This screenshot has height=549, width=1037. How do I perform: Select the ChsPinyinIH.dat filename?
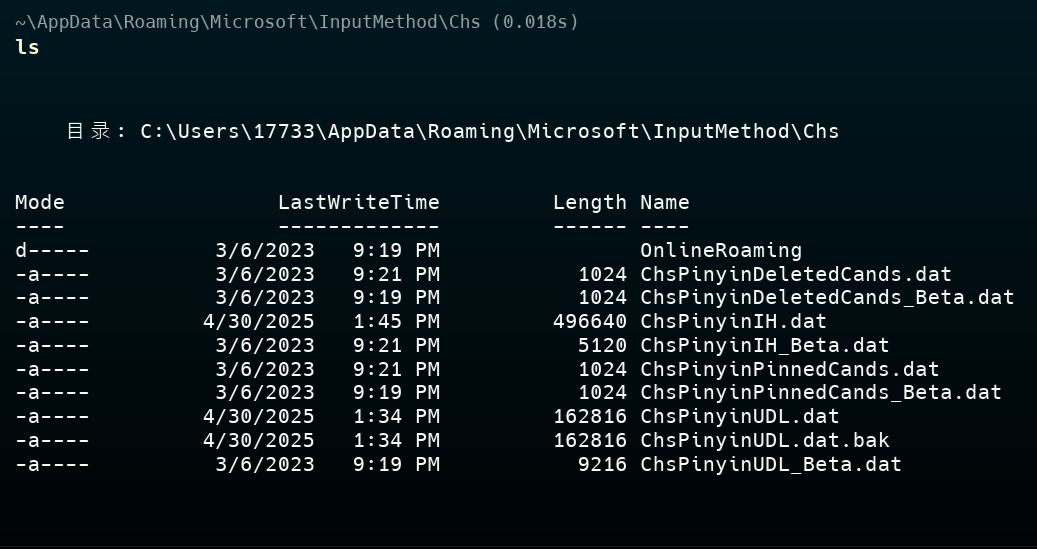click(x=733, y=322)
